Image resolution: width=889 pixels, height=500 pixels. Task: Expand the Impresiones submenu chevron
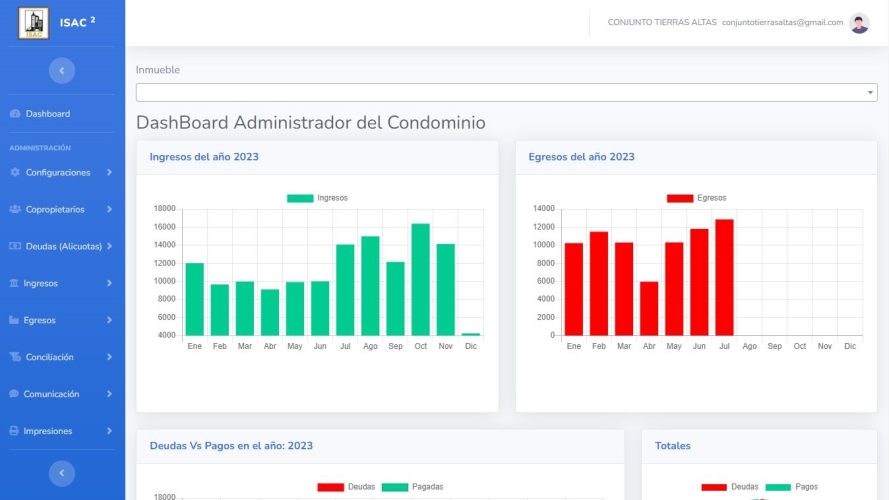pos(109,430)
